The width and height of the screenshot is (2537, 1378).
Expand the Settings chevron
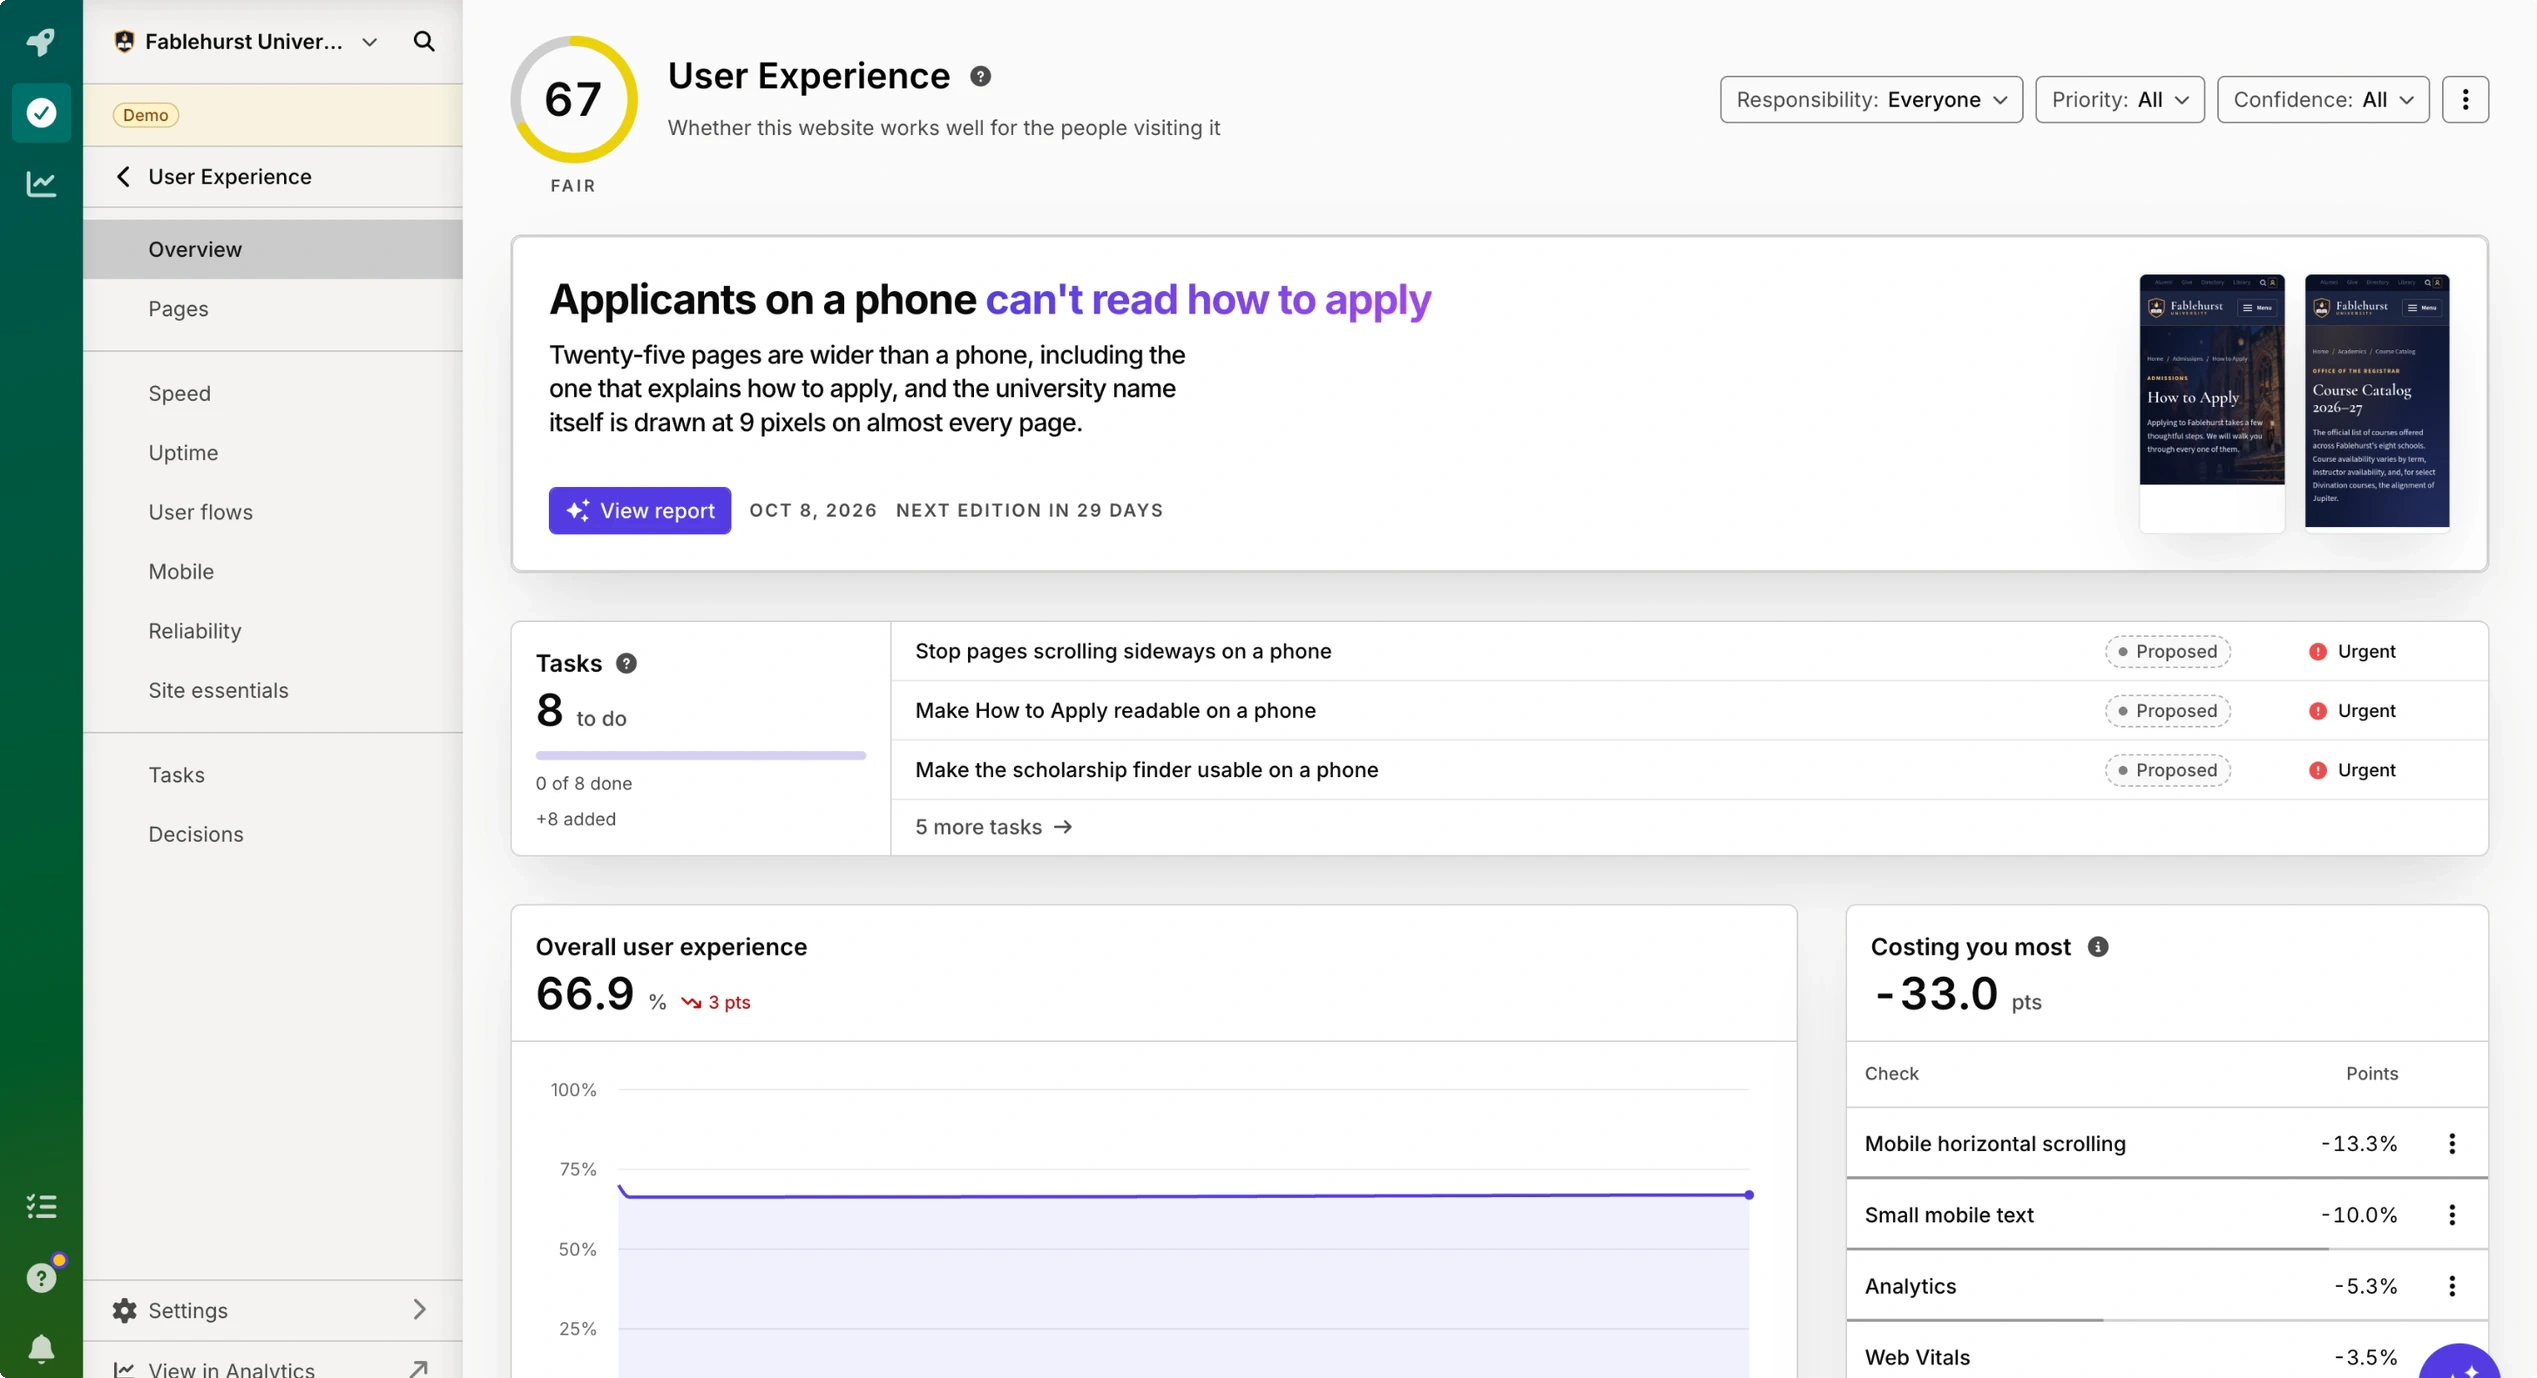click(419, 1310)
